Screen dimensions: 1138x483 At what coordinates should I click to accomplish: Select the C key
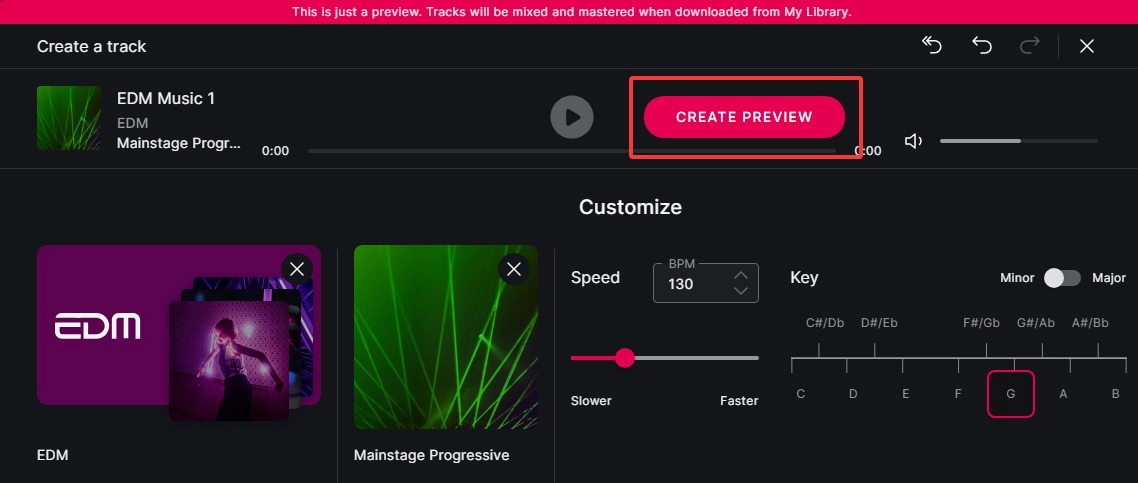coord(801,394)
